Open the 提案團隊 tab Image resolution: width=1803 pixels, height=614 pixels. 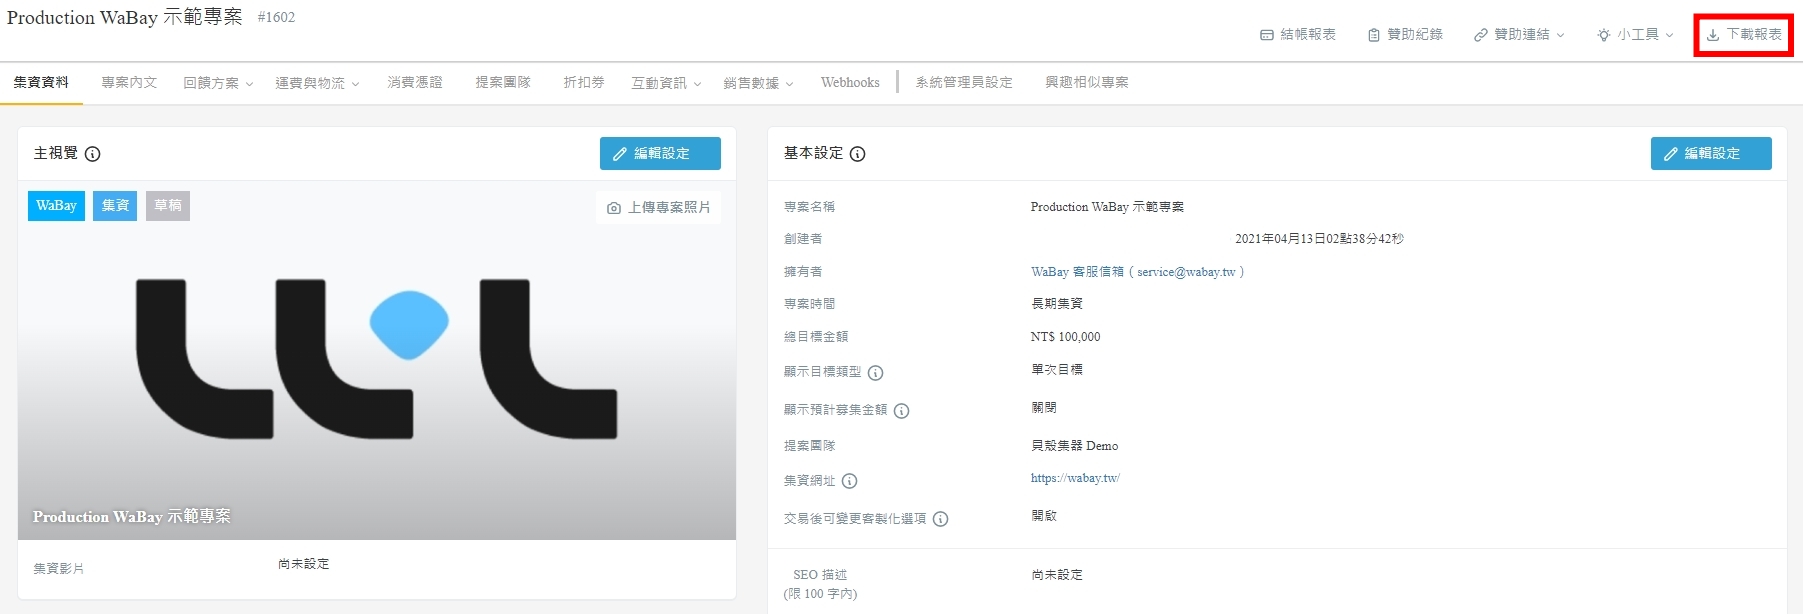[x=503, y=83]
